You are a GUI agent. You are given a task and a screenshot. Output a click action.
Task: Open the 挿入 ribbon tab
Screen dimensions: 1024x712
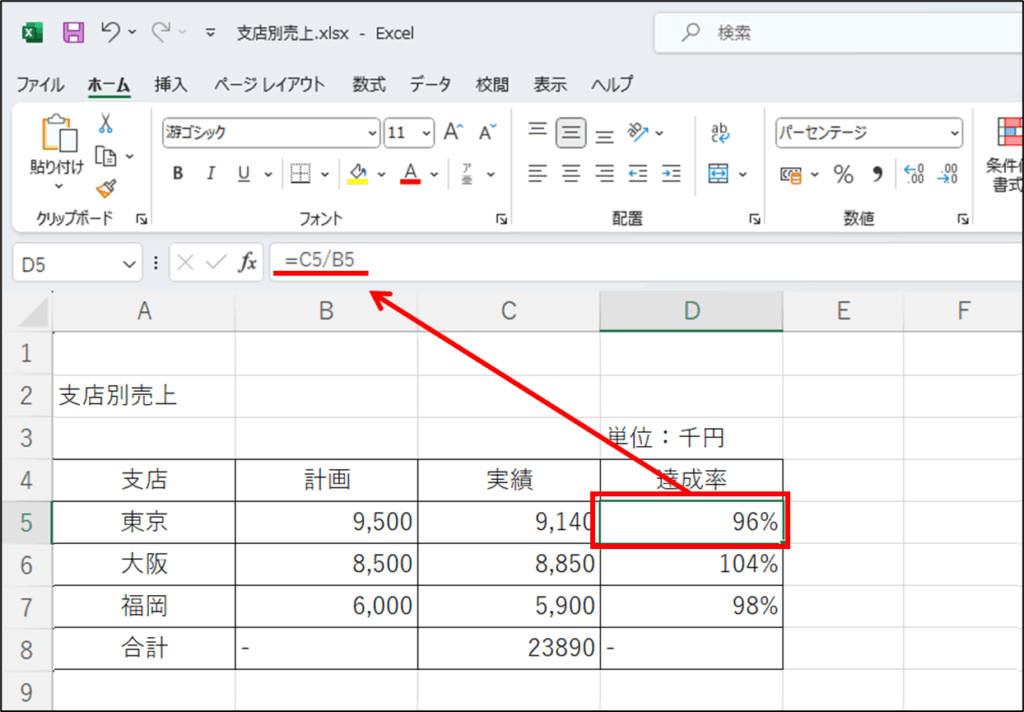pyautogui.click(x=170, y=85)
